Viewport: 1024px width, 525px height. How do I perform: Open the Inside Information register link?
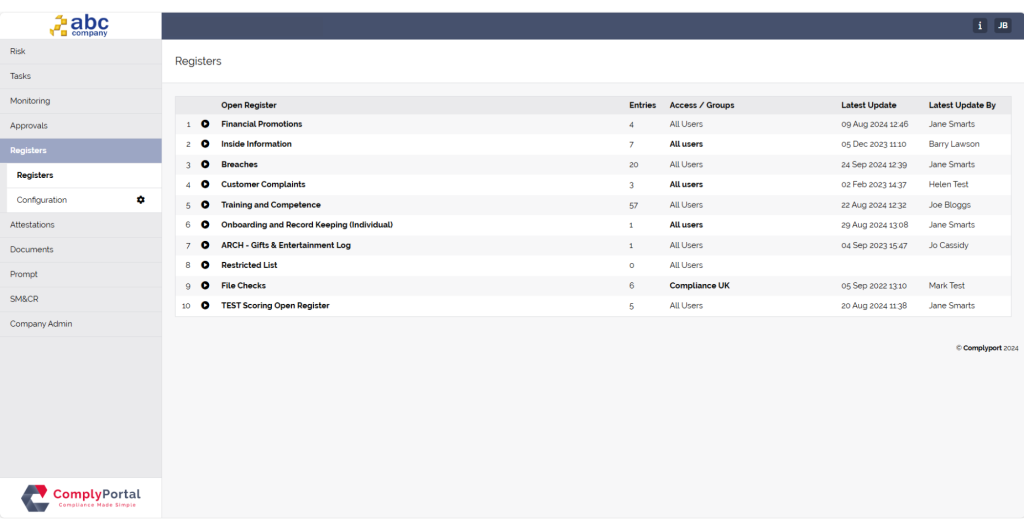(256, 145)
